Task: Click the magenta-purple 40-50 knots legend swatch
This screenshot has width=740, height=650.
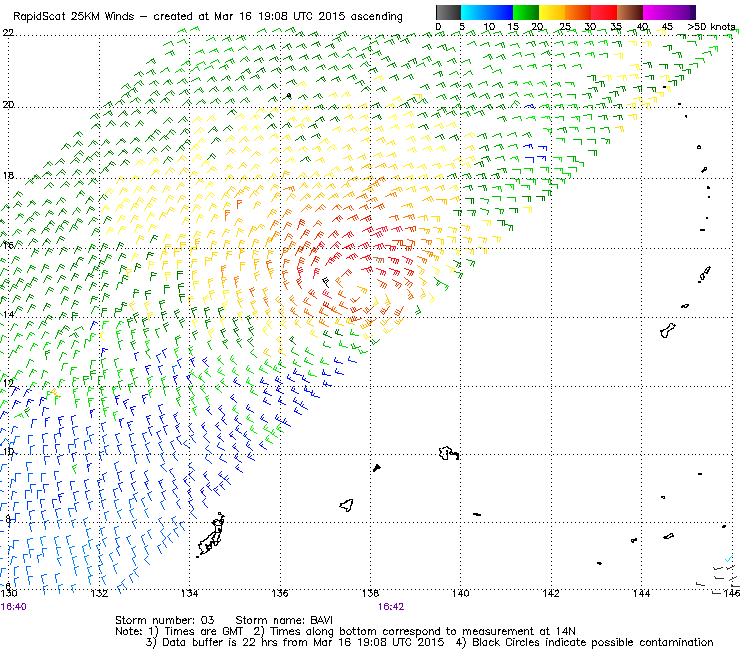Action: coord(669,12)
